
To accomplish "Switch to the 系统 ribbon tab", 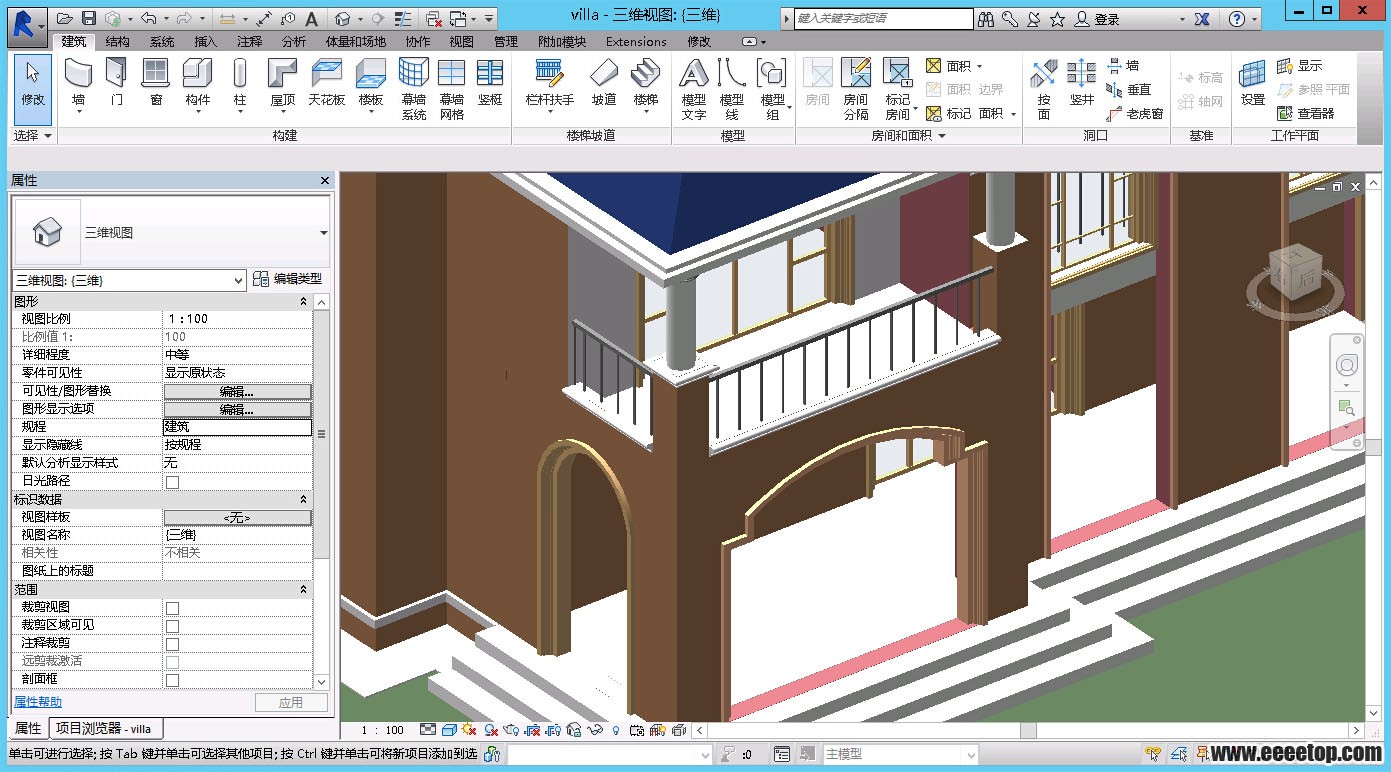I will tap(161, 42).
